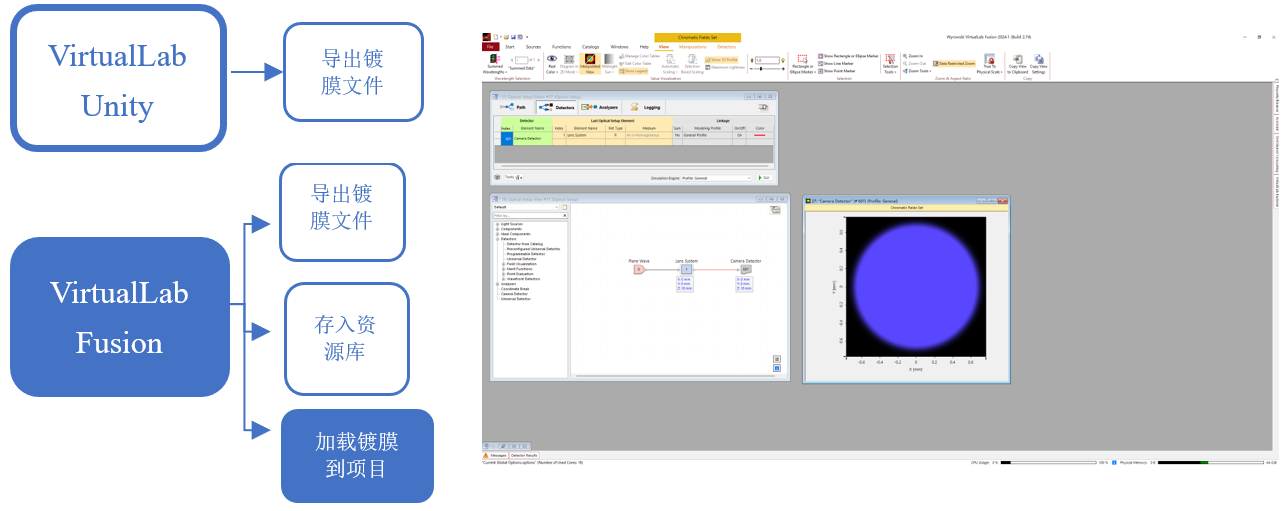Open the Detector Results bottom tab

click(524, 455)
